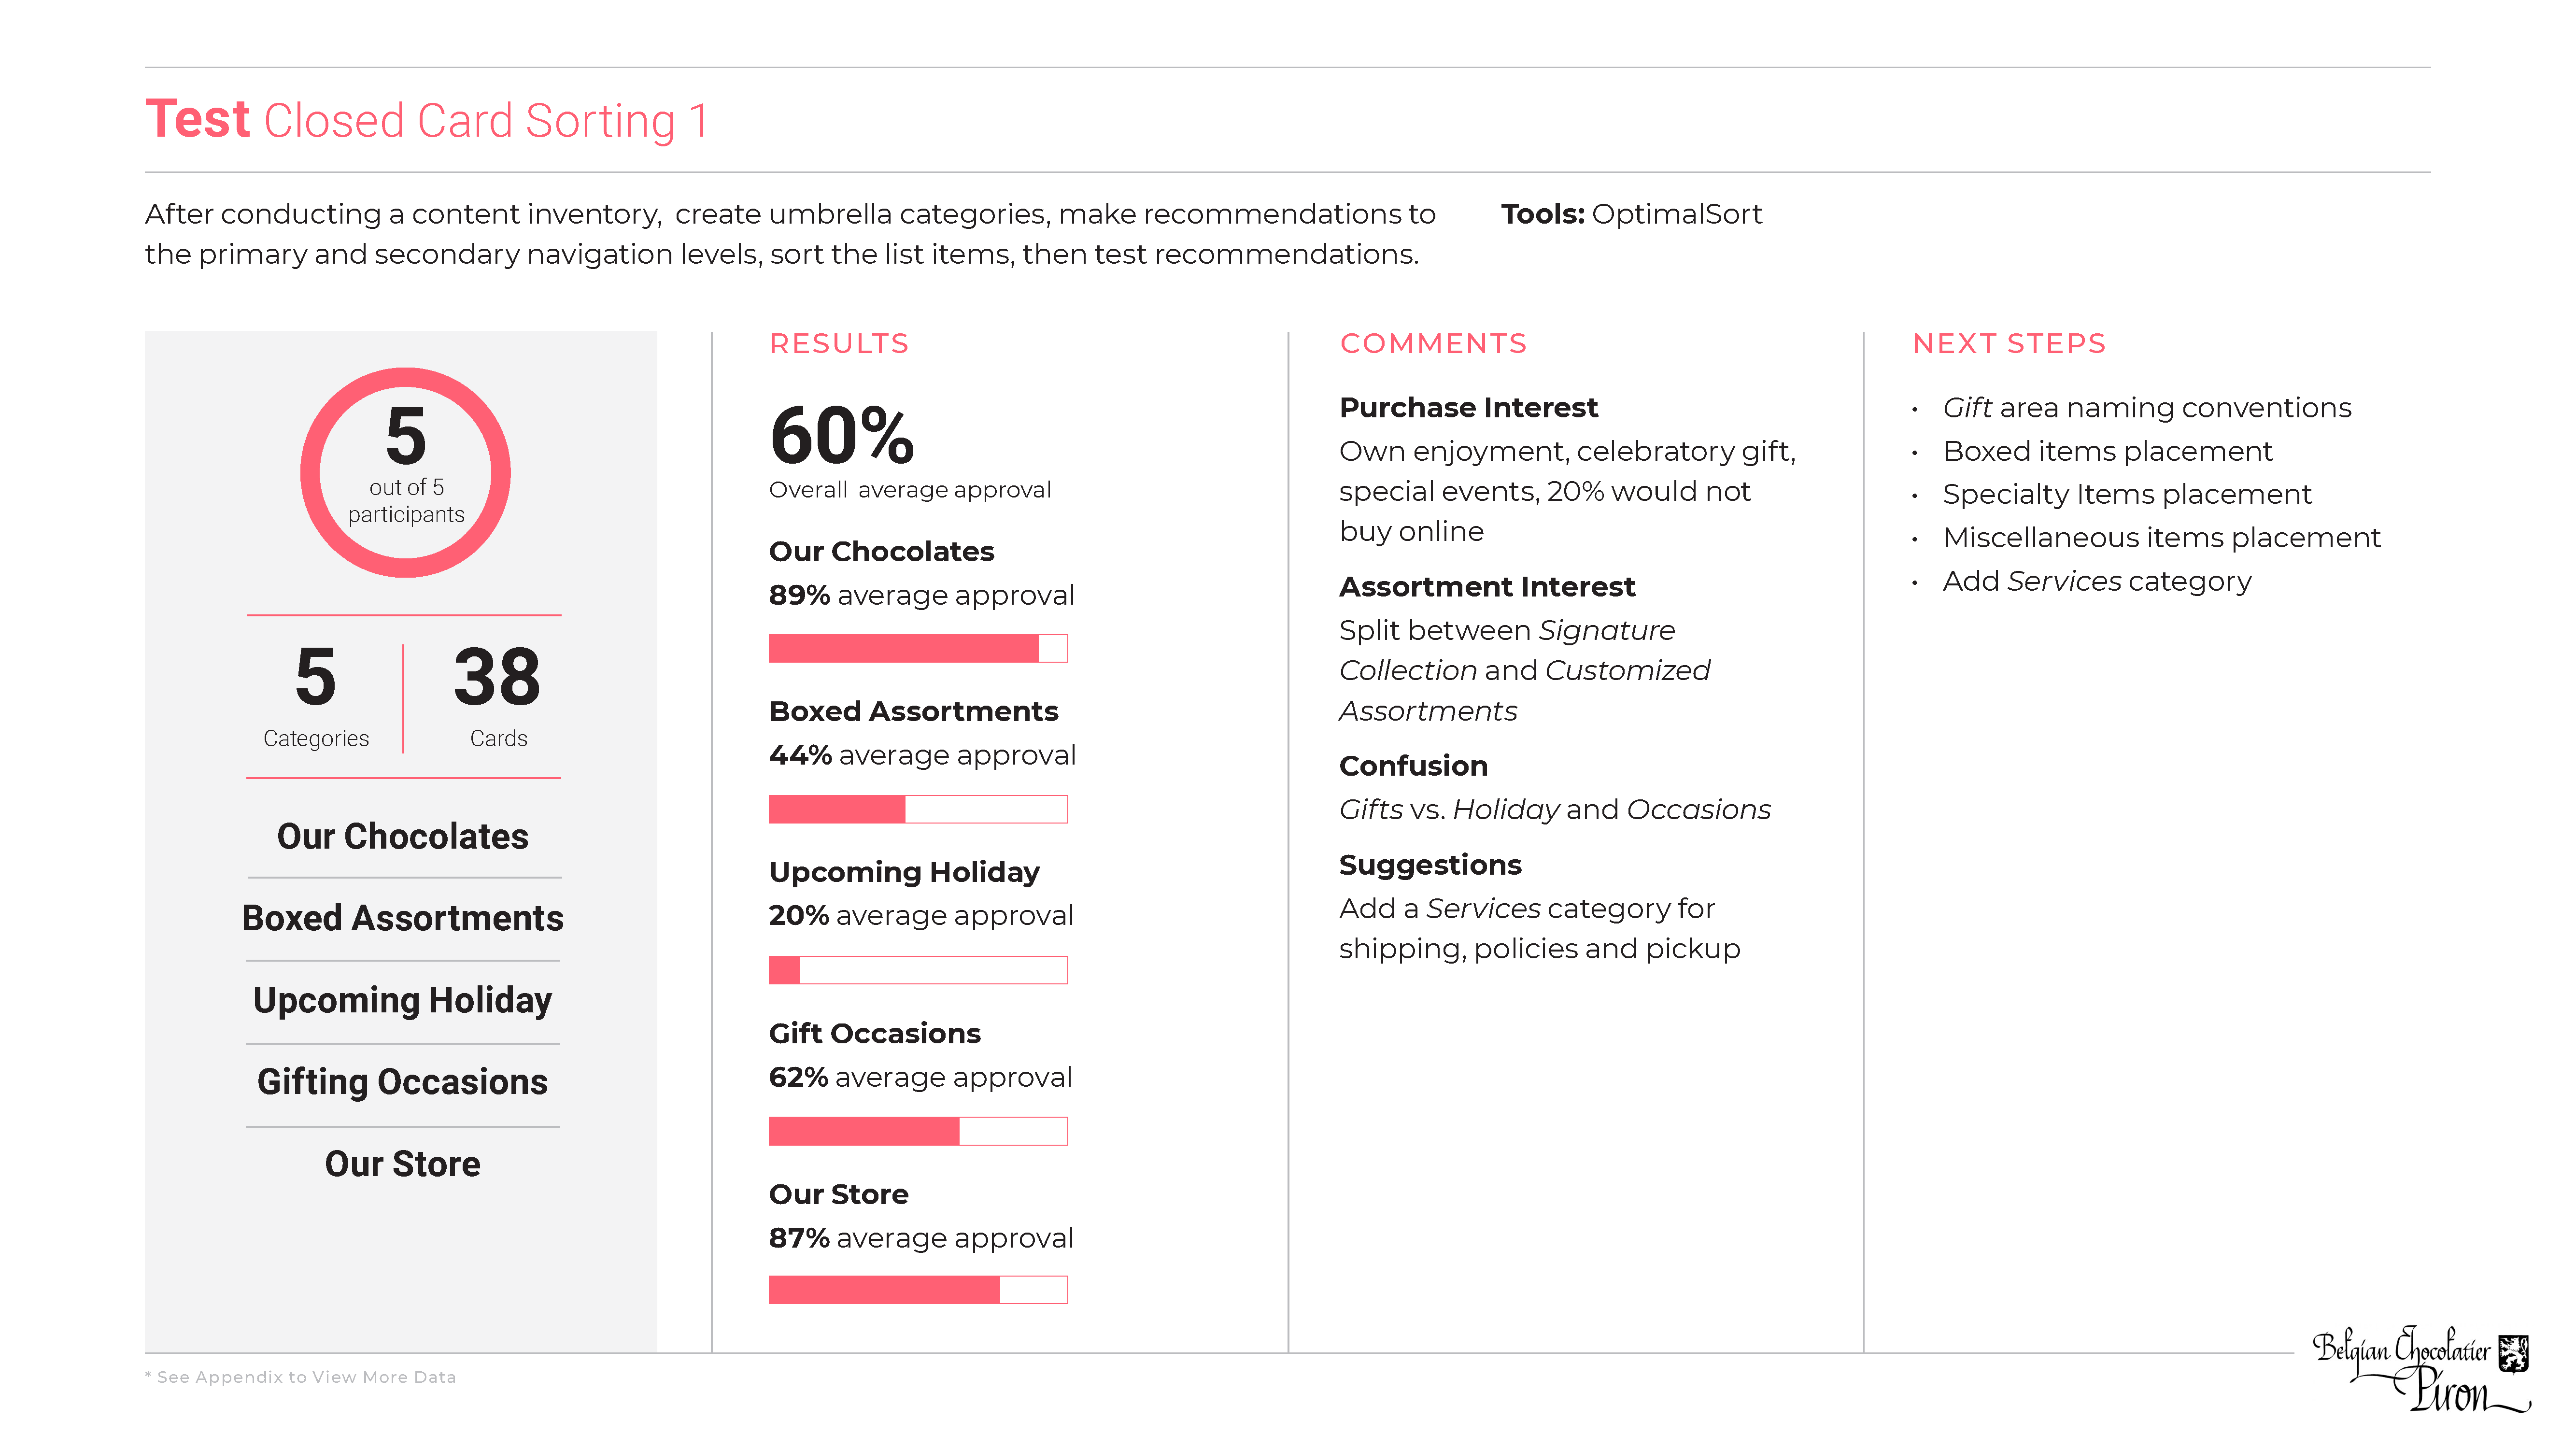The image size is (2576, 1449).
Task: Click the Gift Occasions approval progress bar
Action: coord(917,1130)
